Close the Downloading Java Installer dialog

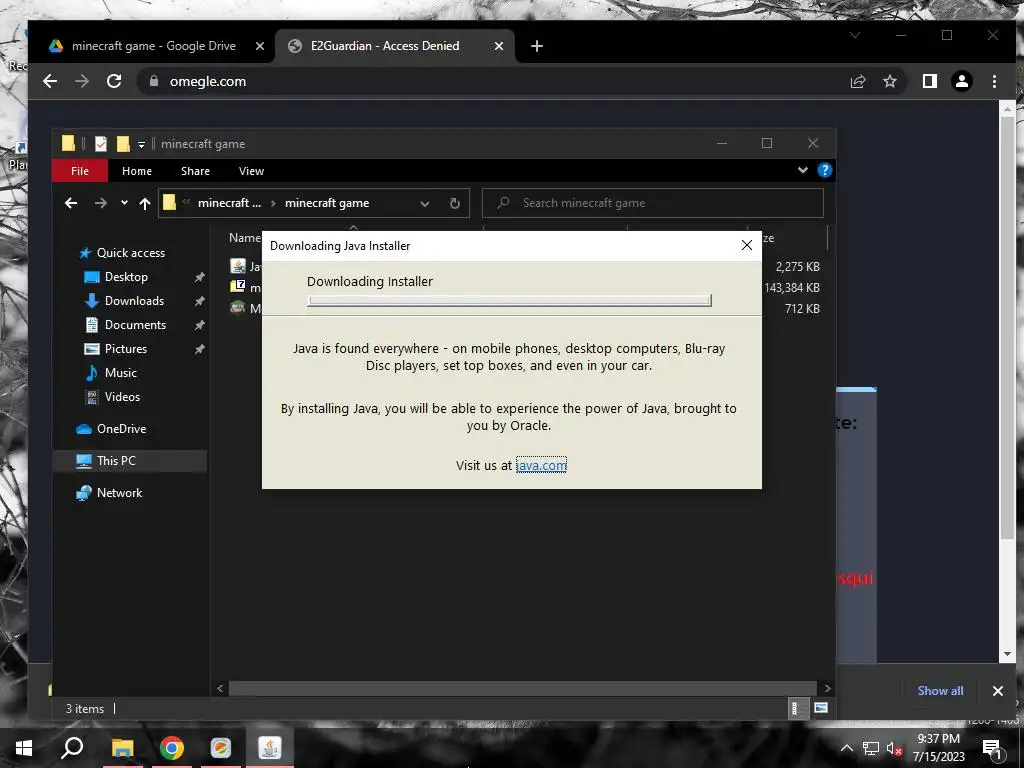746,246
